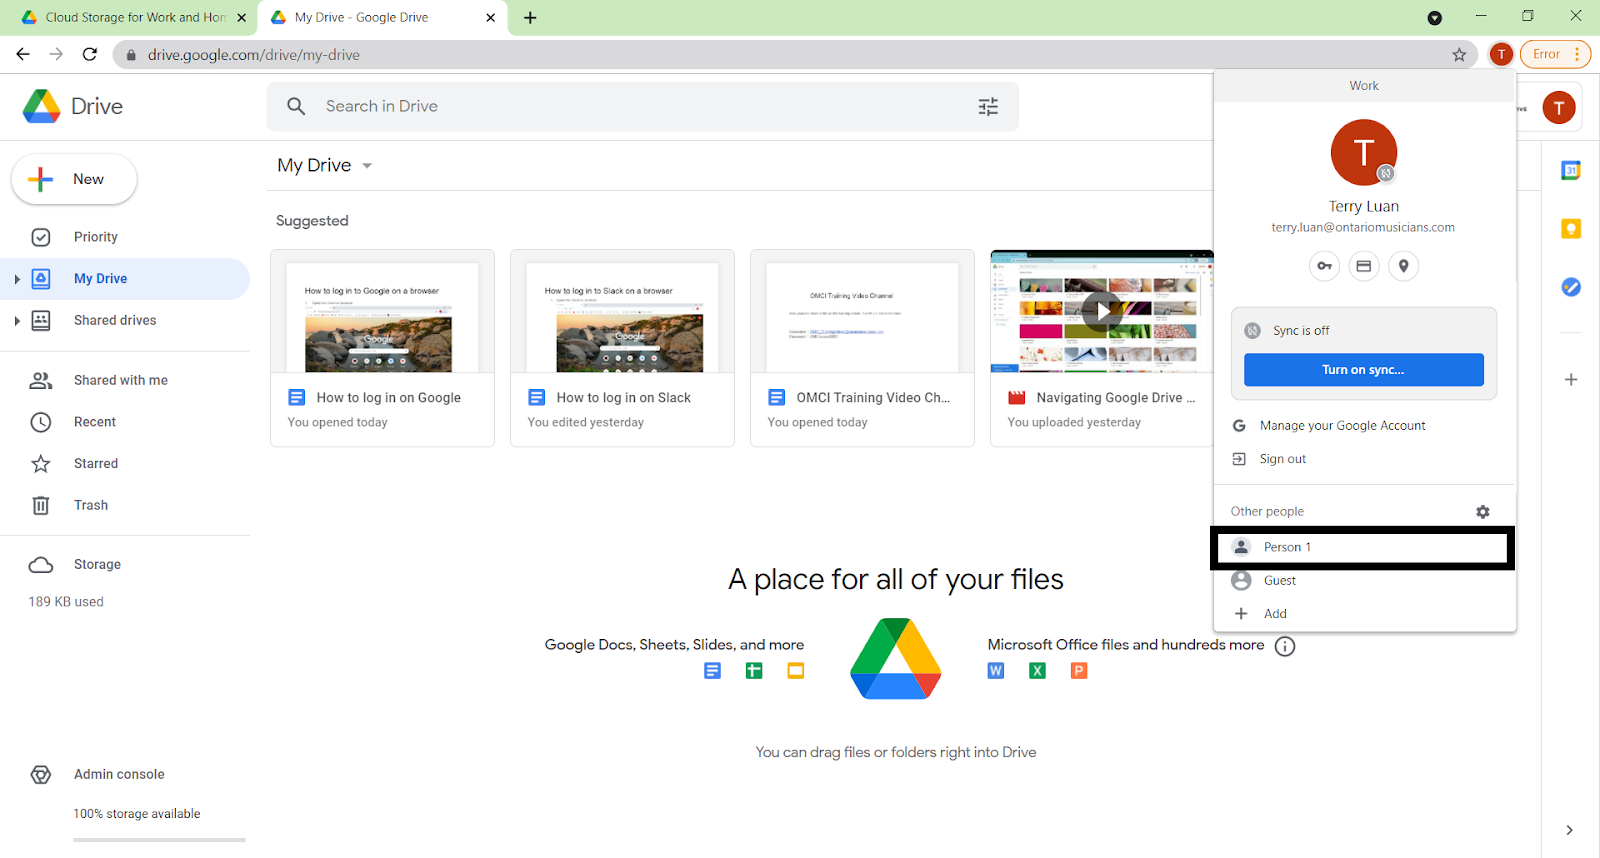Open Recent files list

point(94,422)
